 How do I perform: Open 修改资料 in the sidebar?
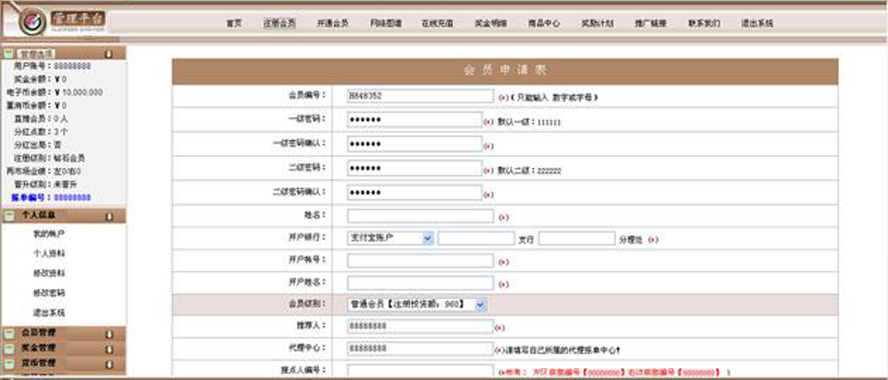click(x=49, y=273)
